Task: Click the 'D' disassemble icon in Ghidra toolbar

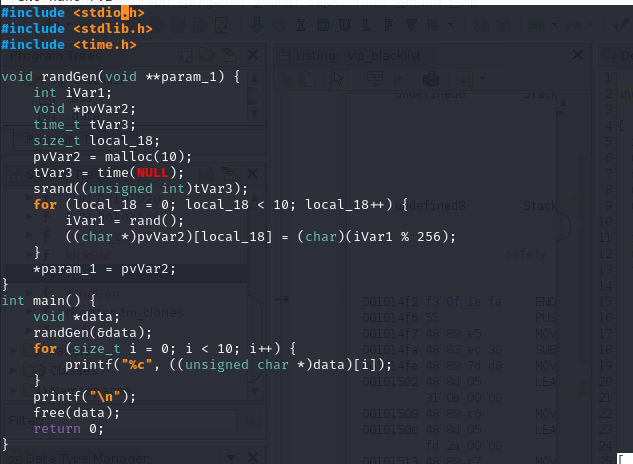Action: 323,25
